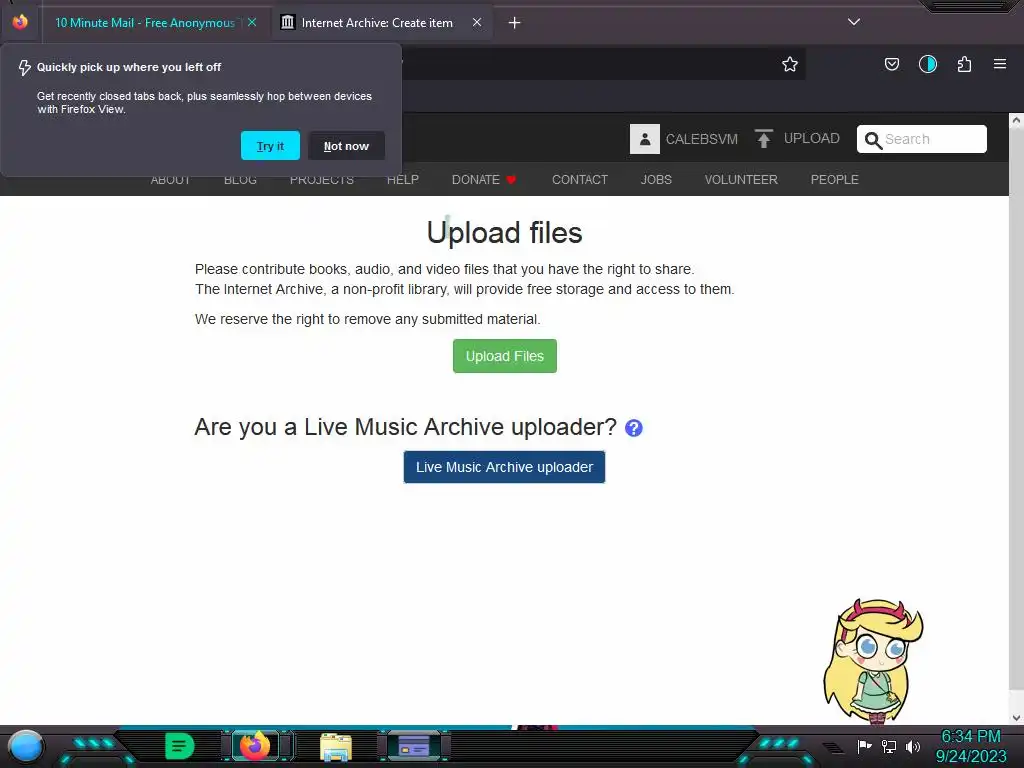This screenshot has height=768, width=1024.
Task: Open the half-circle account icon in the toolbar
Action: click(927, 64)
